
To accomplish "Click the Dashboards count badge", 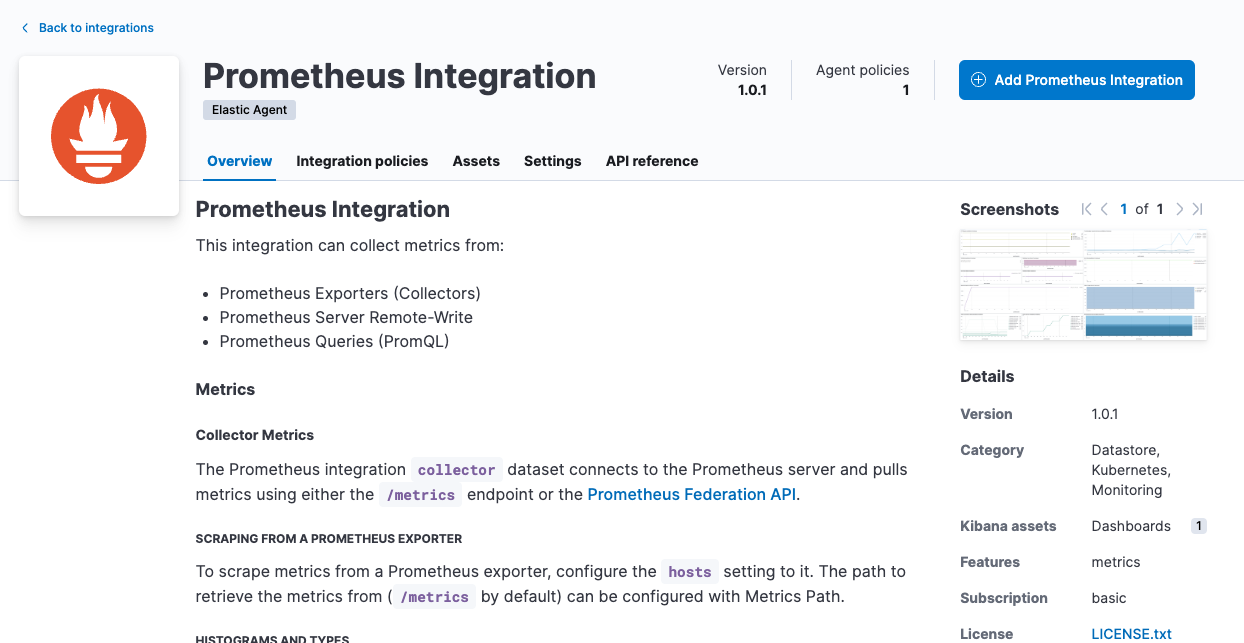I will click(1198, 525).
